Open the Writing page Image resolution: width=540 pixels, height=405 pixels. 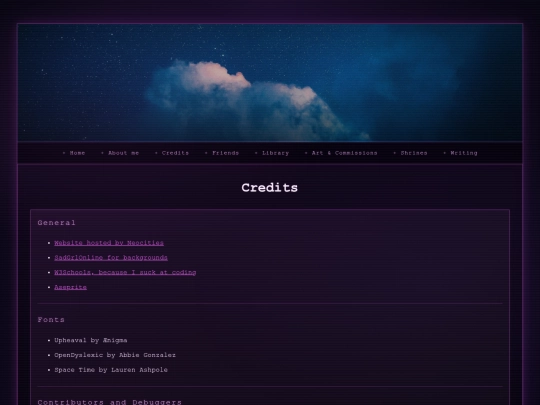(x=464, y=153)
